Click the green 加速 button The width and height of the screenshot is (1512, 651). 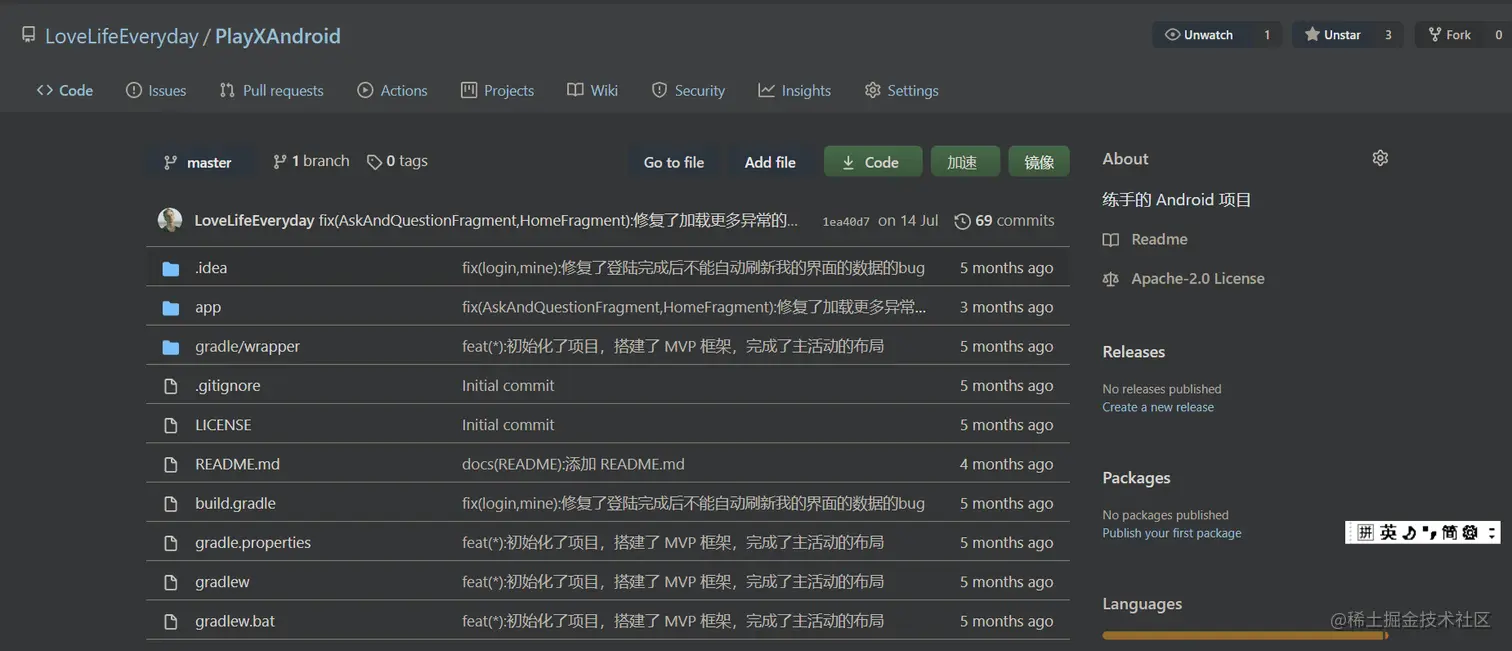(965, 162)
